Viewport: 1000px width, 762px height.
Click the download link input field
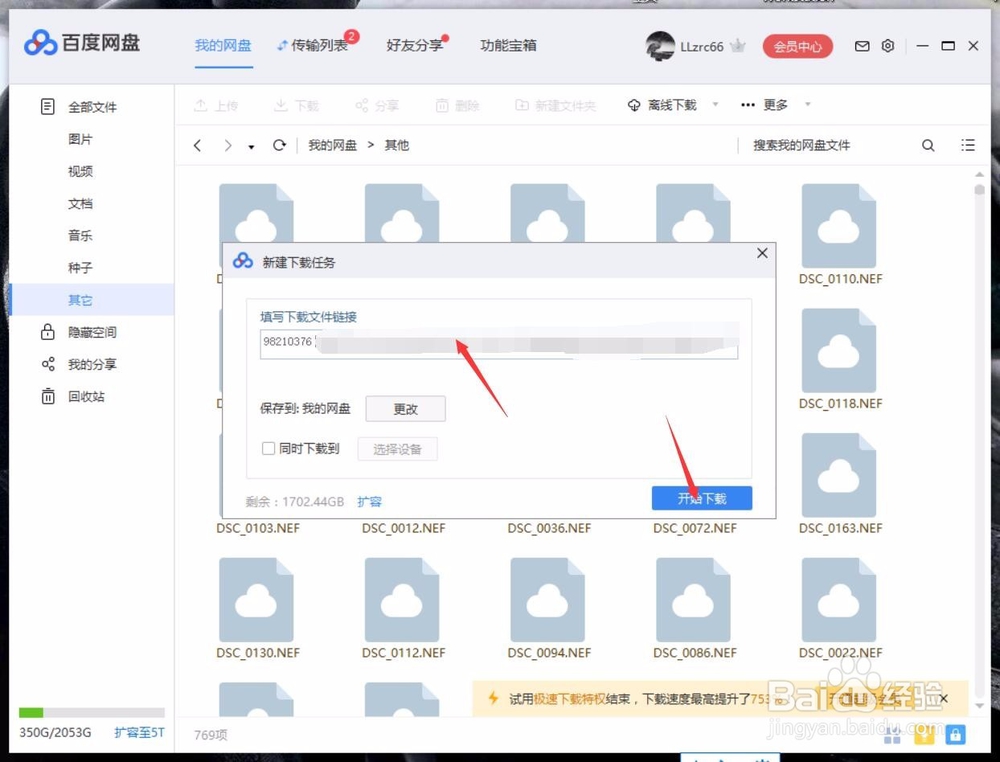[499, 344]
